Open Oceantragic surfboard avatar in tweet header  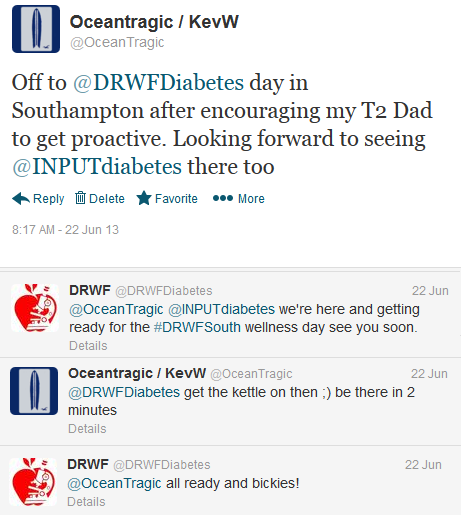click(36, 29)
